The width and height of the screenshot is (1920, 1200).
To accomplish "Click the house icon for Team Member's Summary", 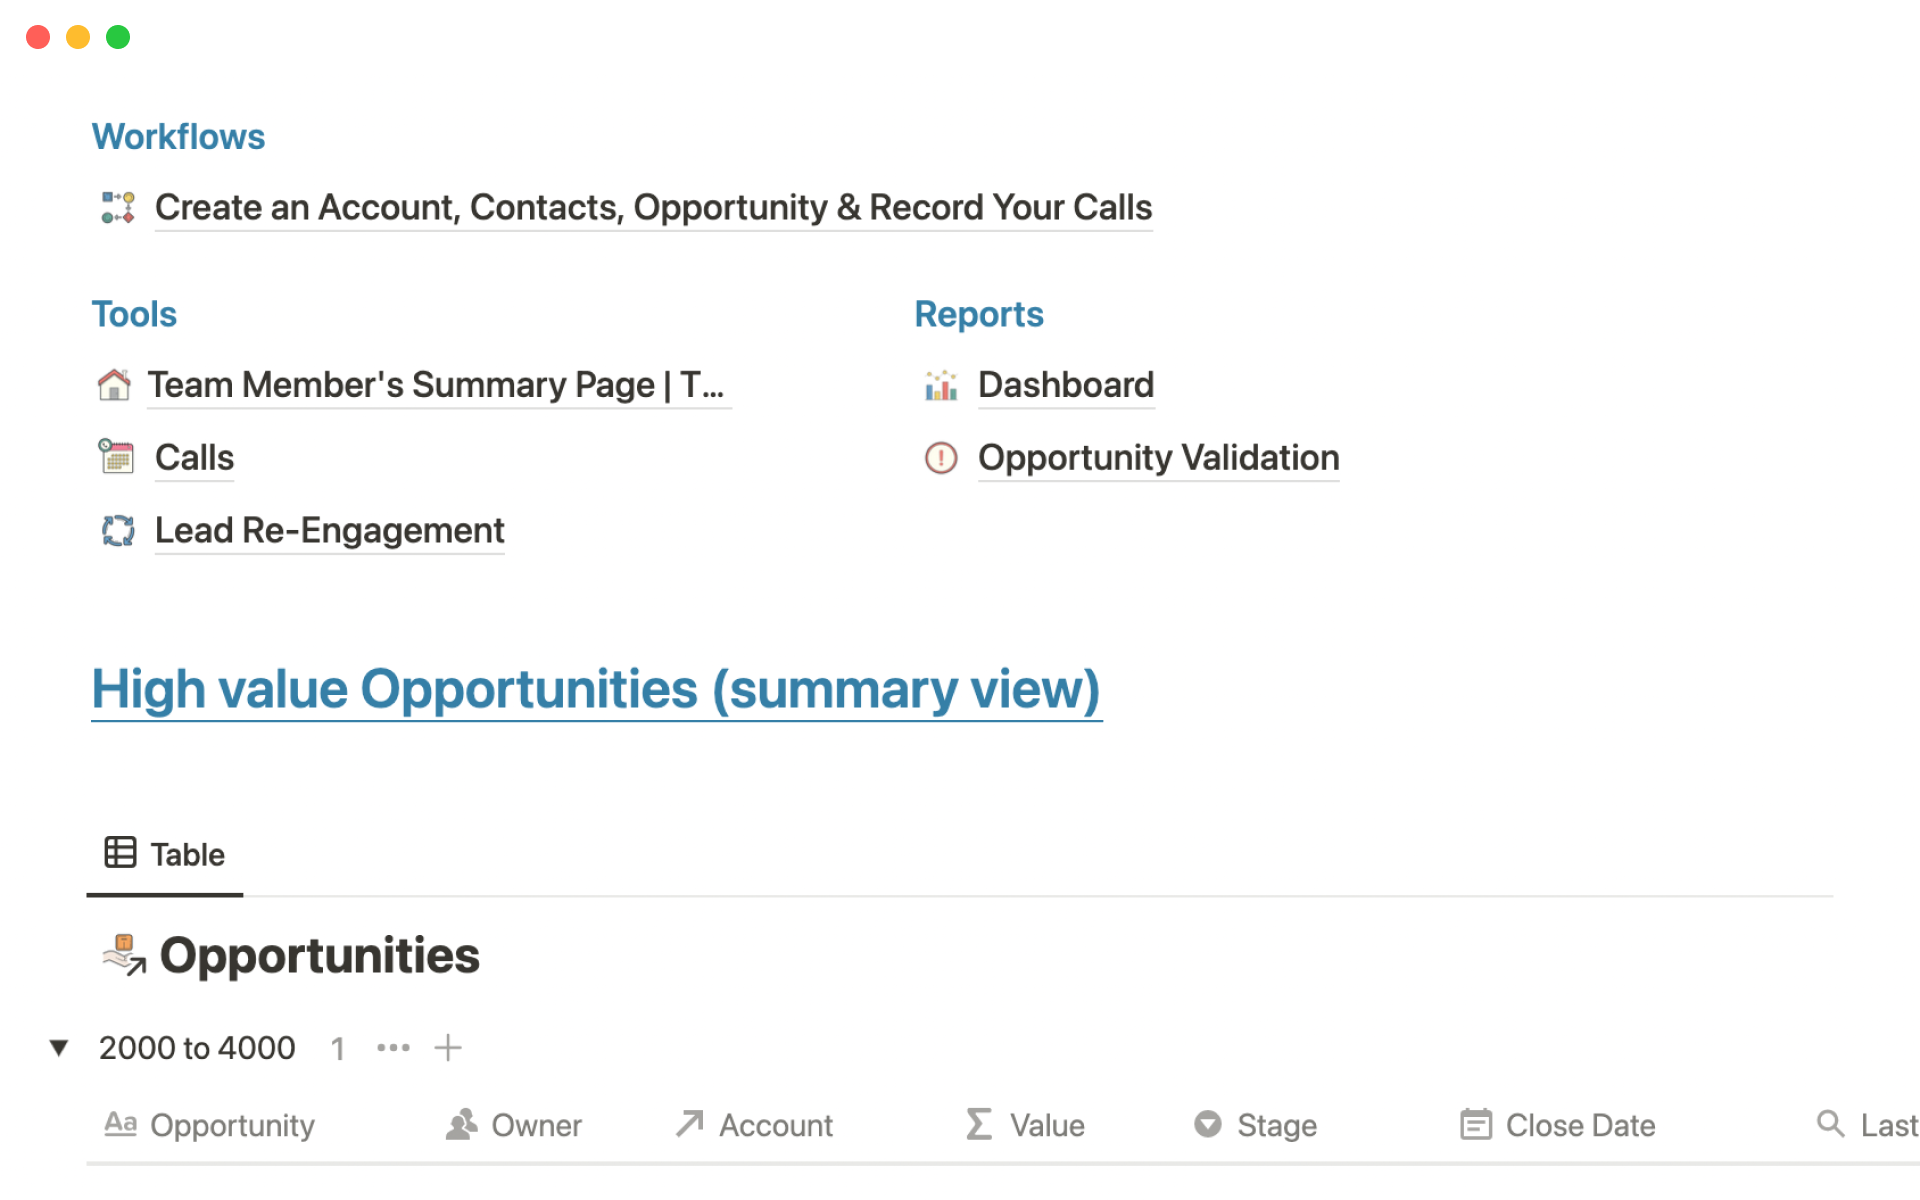I will (x=114, y=384).
